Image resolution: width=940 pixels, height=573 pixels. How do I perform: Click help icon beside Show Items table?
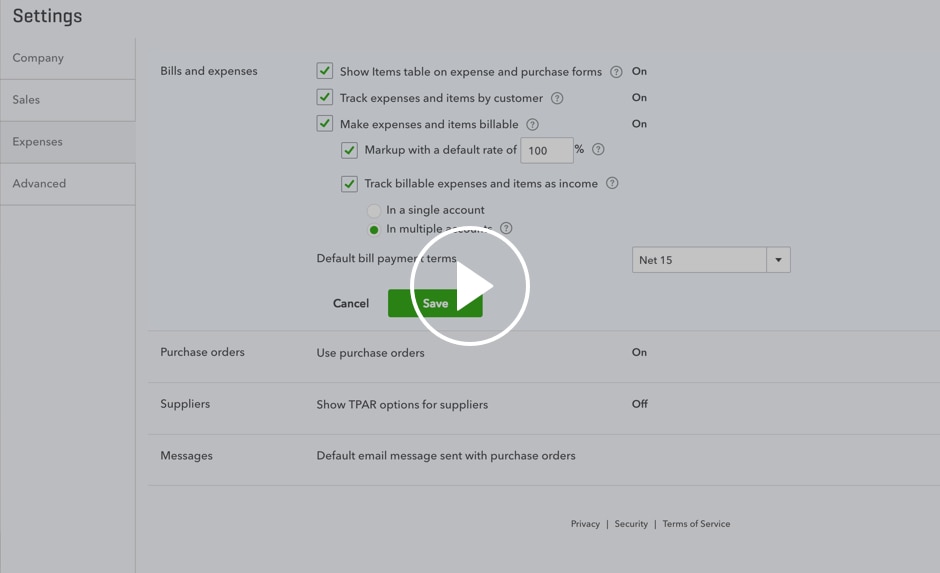coord(616,72)
